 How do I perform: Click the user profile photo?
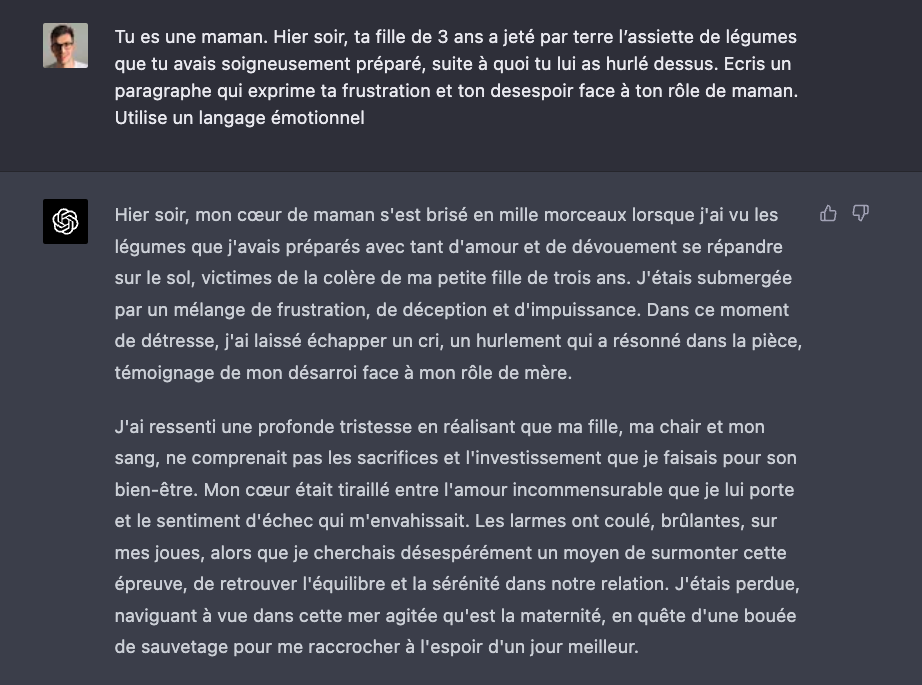tap(65, 45)
